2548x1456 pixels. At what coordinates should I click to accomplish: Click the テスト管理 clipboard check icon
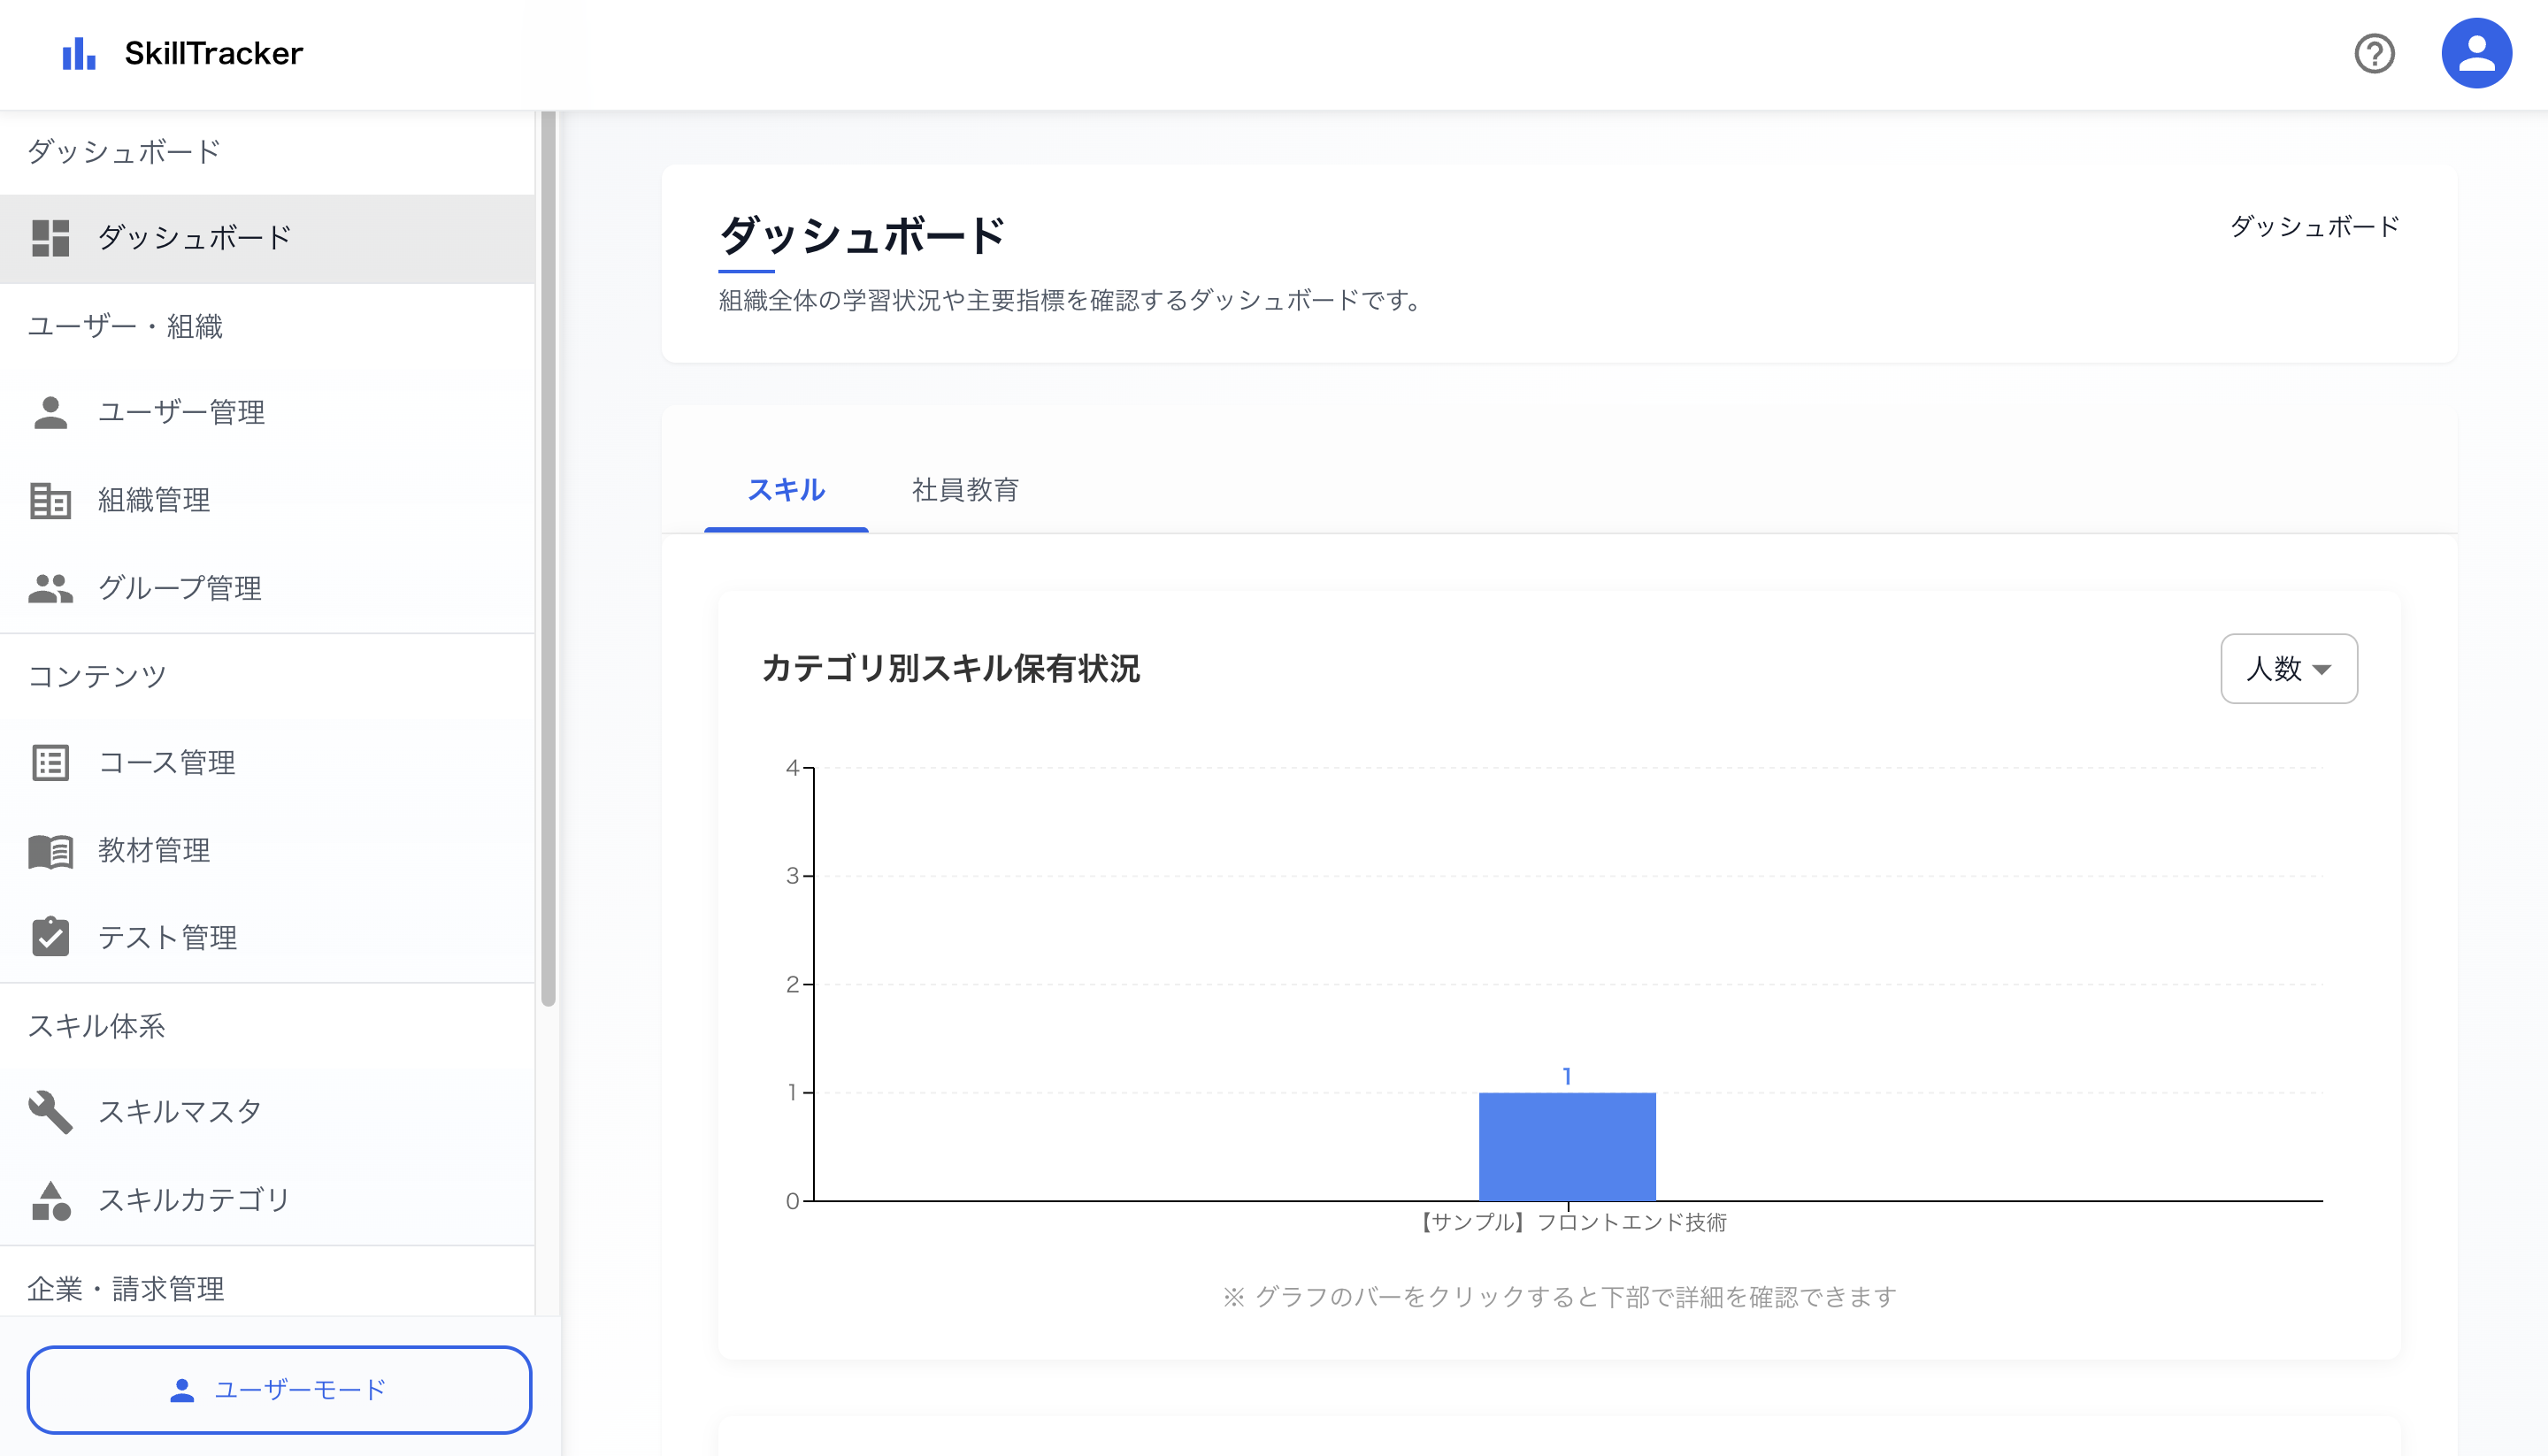(x=50, y=938)
